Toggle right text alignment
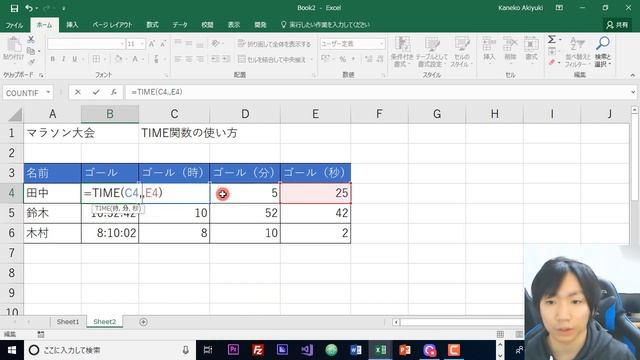The height and width of the screenshot is (360, 640). coord(200,59)
